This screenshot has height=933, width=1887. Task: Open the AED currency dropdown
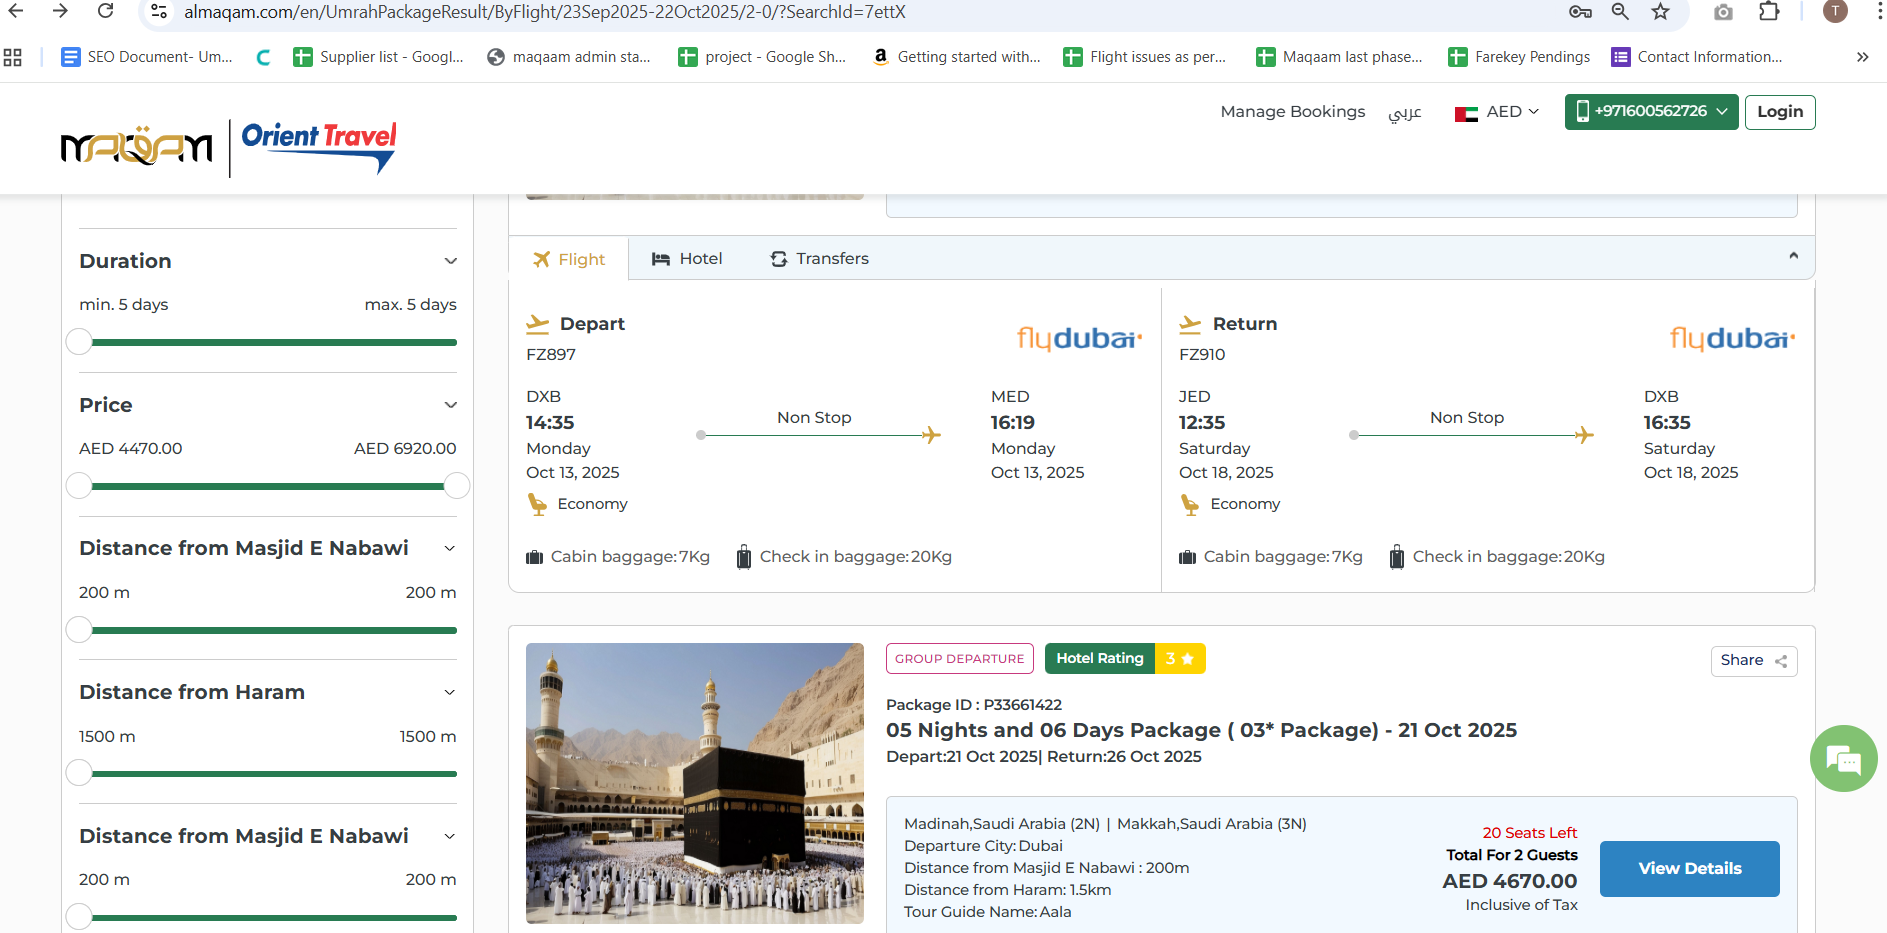click(x=1497, y=112)
